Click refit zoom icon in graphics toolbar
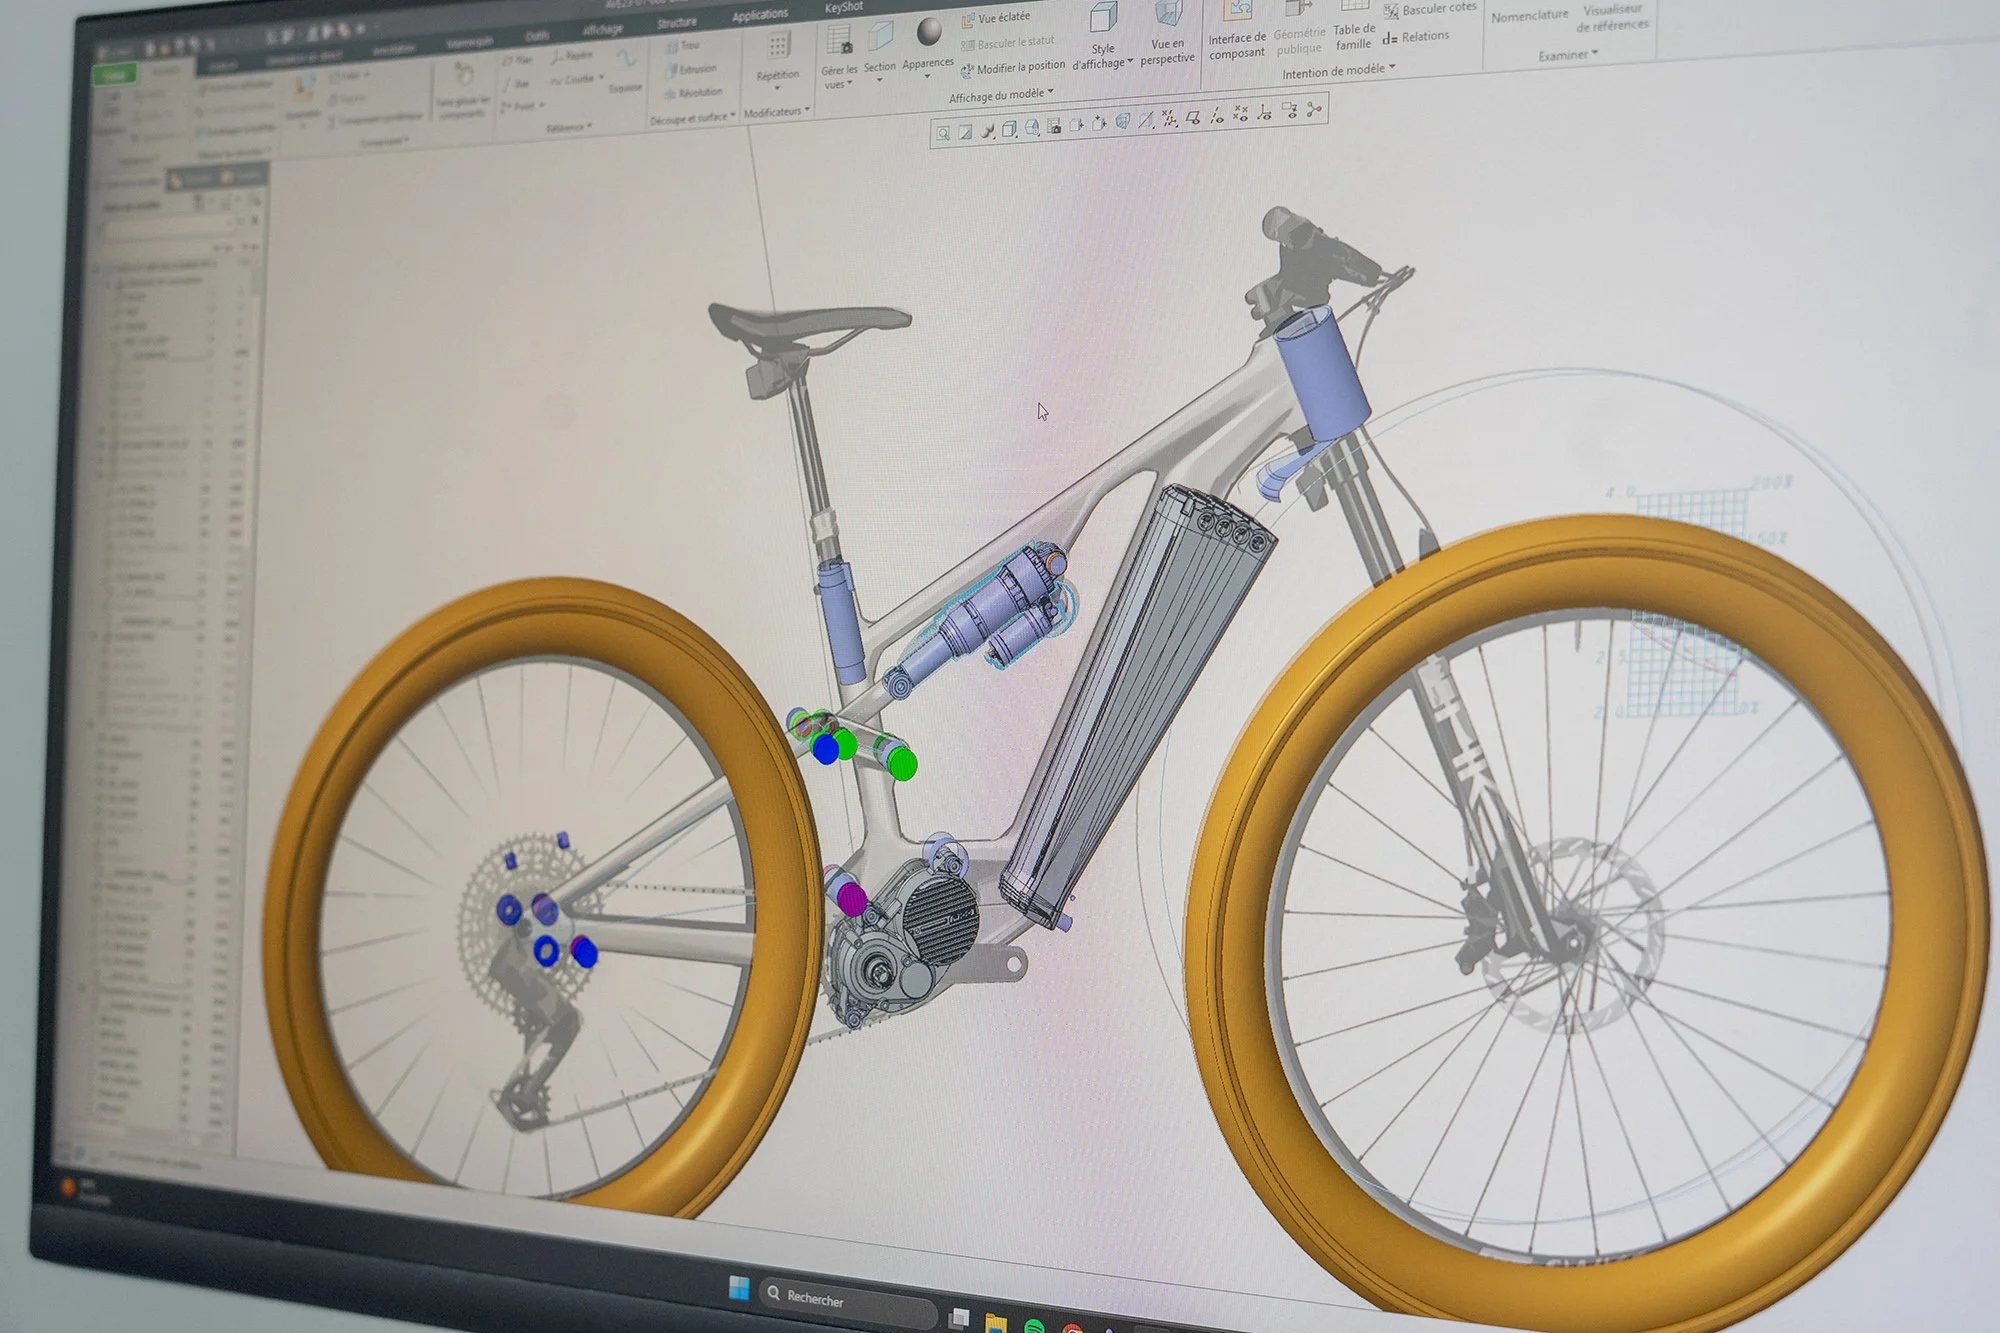The image size is (2000, 1333). pos(943,133)
